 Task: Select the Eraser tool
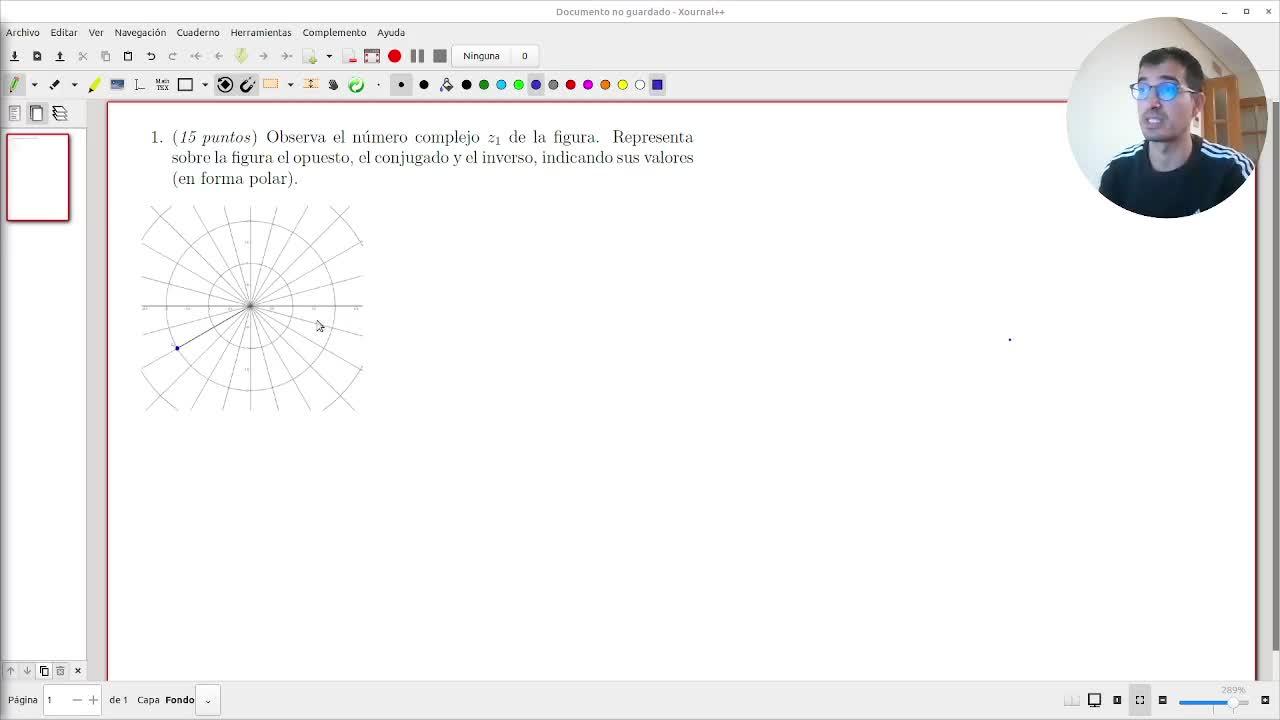coord(55,85)
